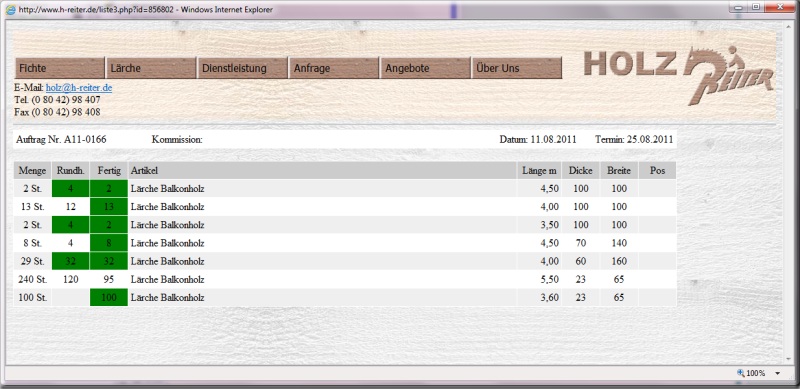This screenshot has width=800, height=389.
Task: Click the Termin: 25.08.2011 text
Action: click(634, 139)
